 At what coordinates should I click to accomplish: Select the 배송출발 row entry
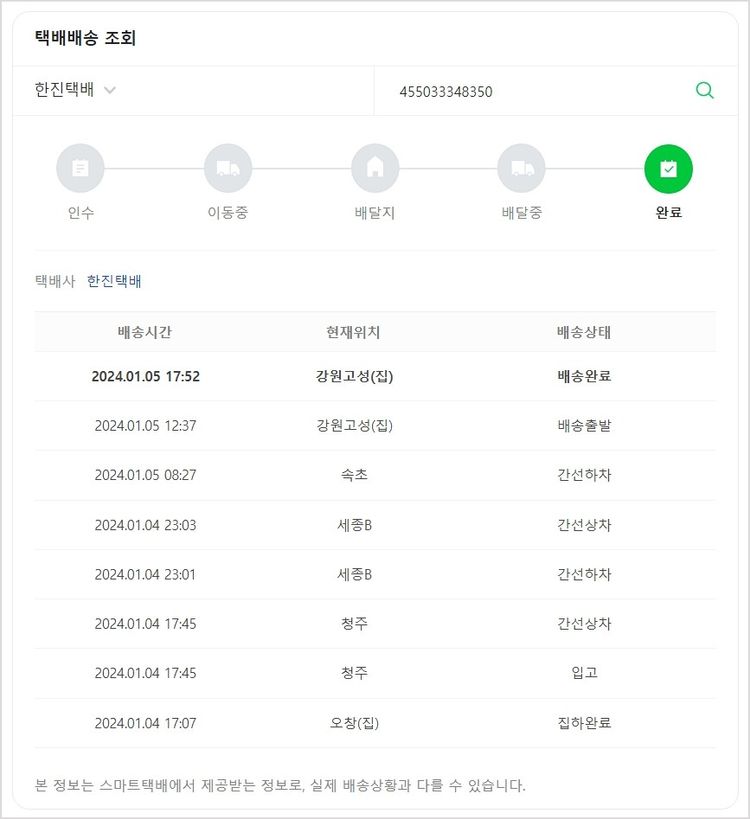[x=584, y=426]
